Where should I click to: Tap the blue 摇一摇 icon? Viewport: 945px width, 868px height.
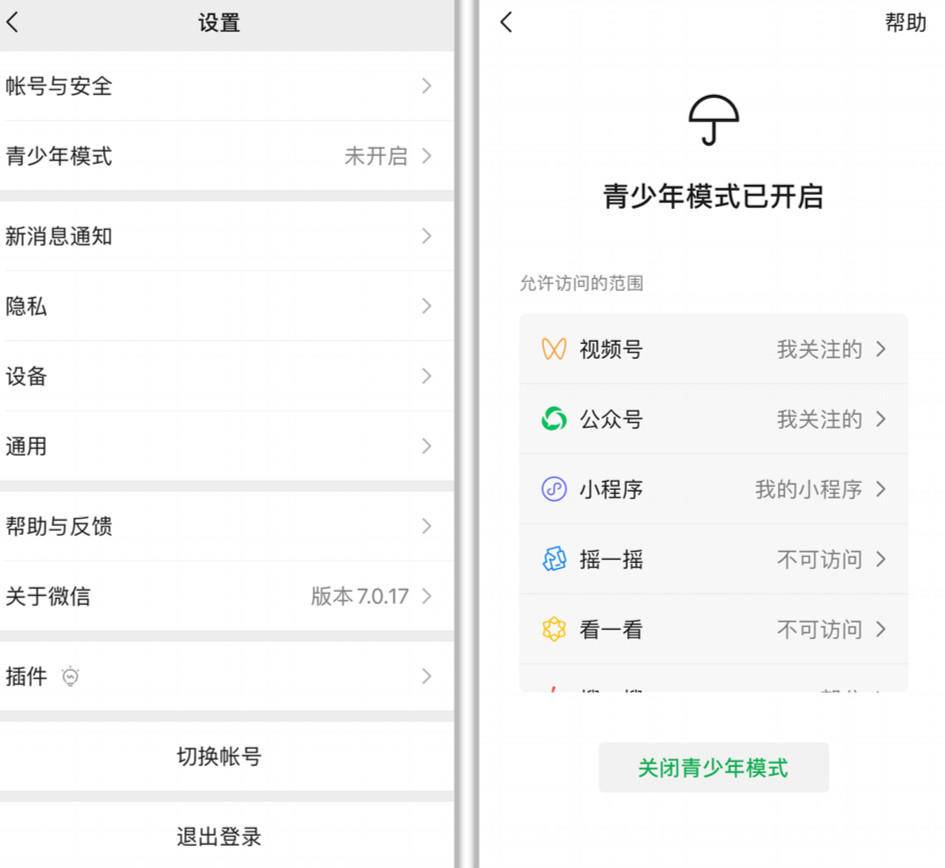click(x=554, y=559)
